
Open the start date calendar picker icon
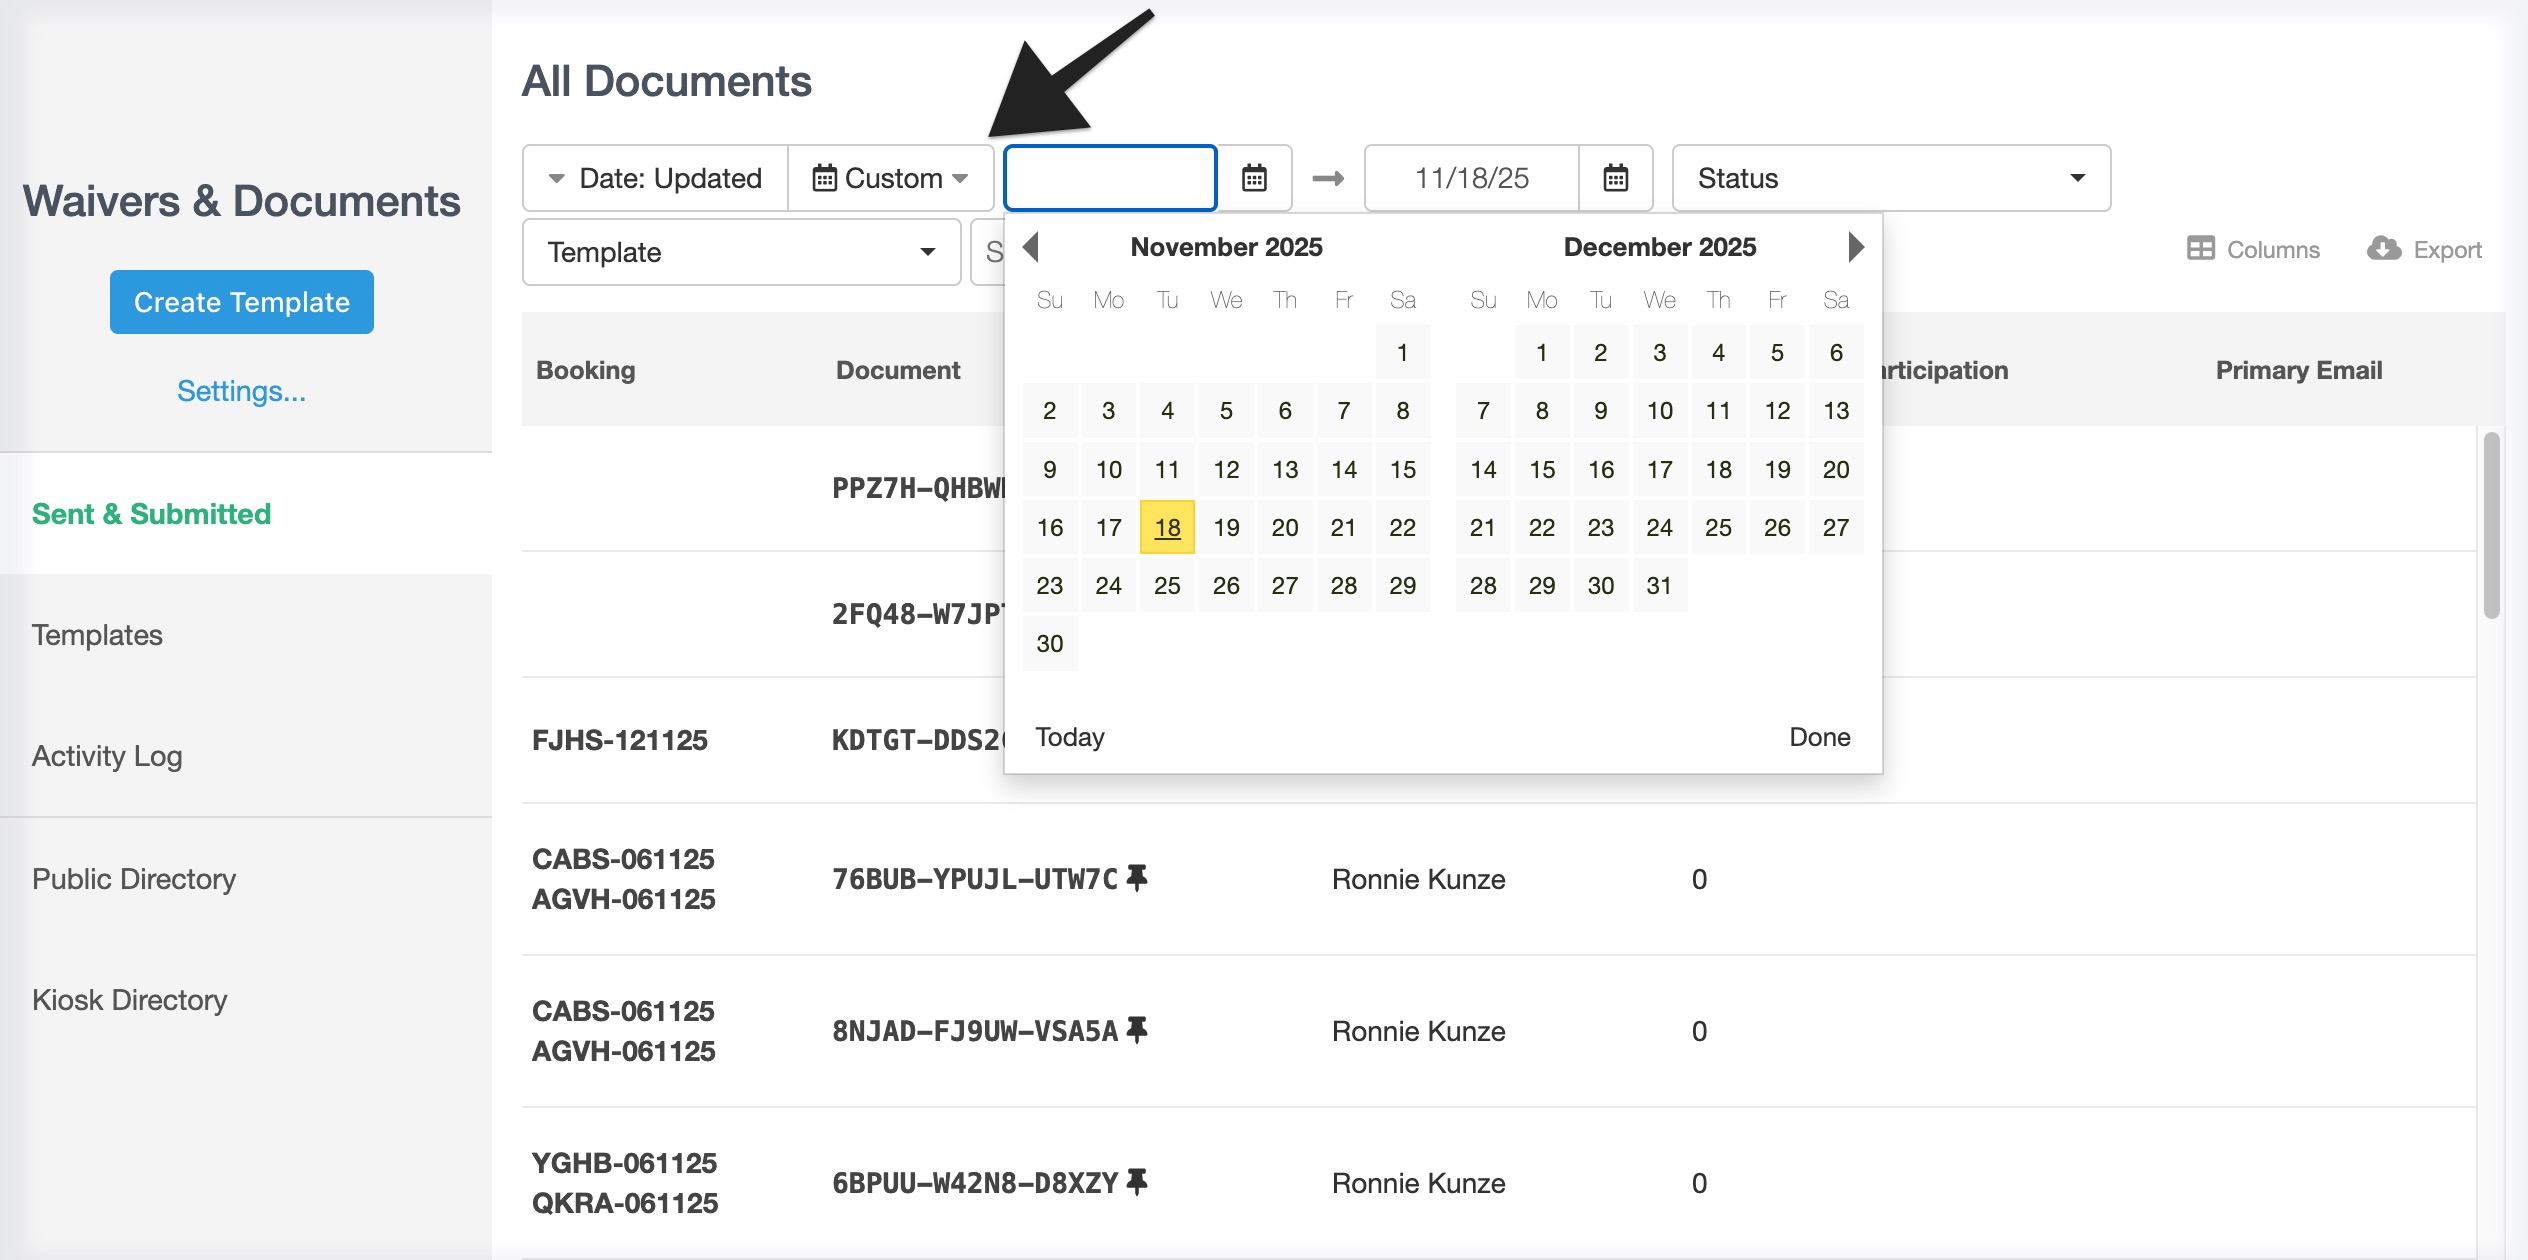click(x=1254, y=178)
